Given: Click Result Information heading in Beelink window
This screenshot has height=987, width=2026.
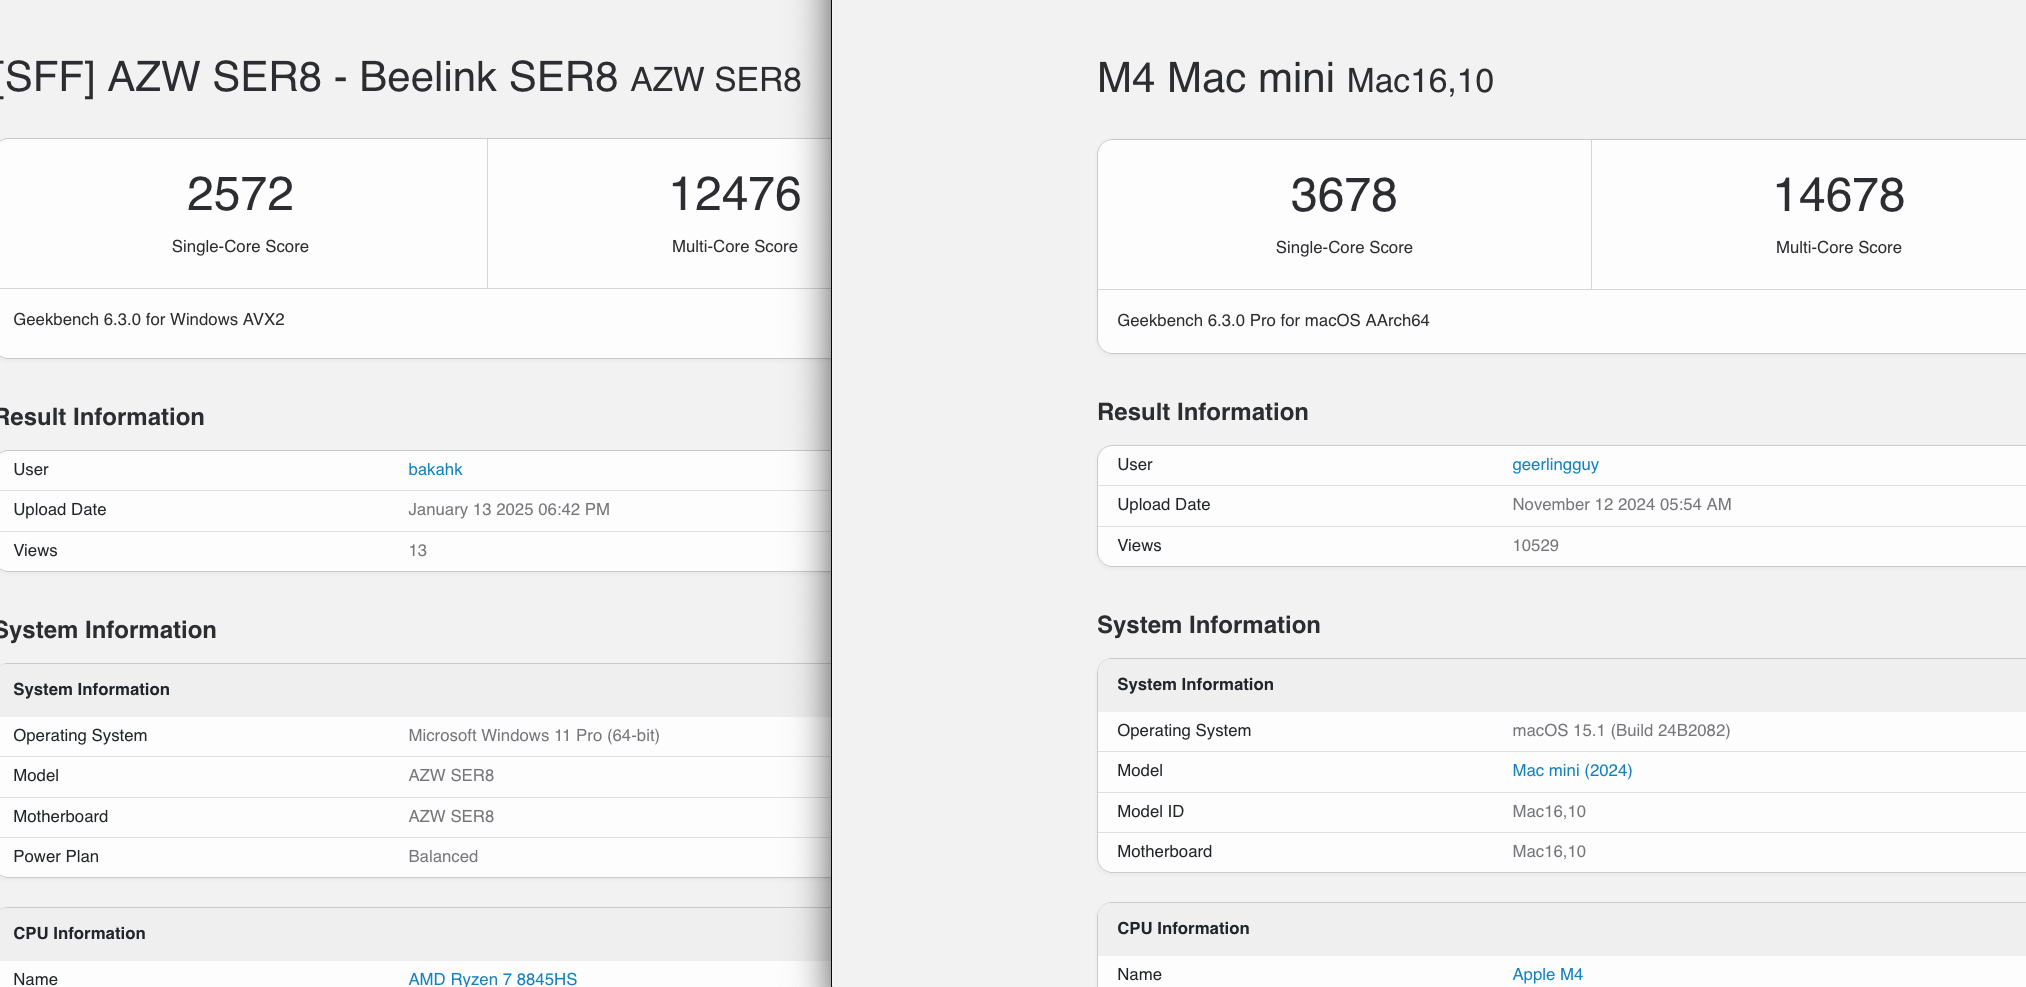Looking at the screenshot, I should (102, 417).
